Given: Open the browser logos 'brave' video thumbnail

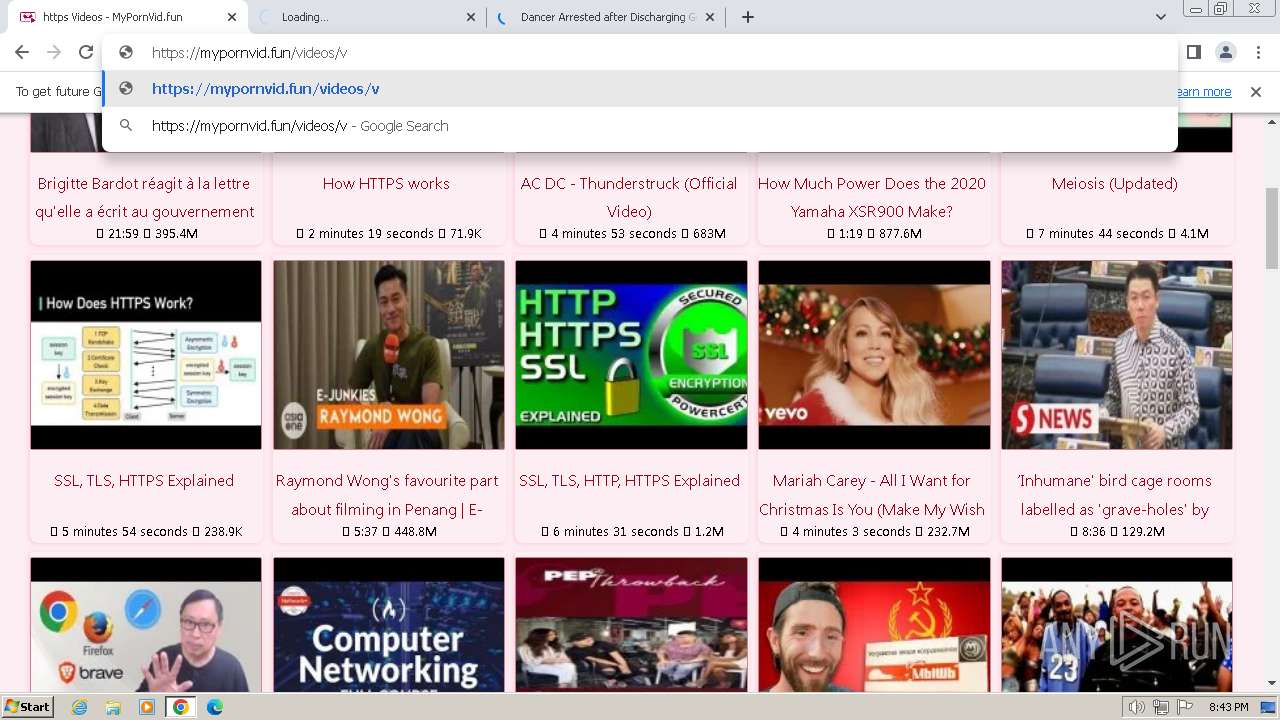Looking at the screenshot, I should 146,625.
